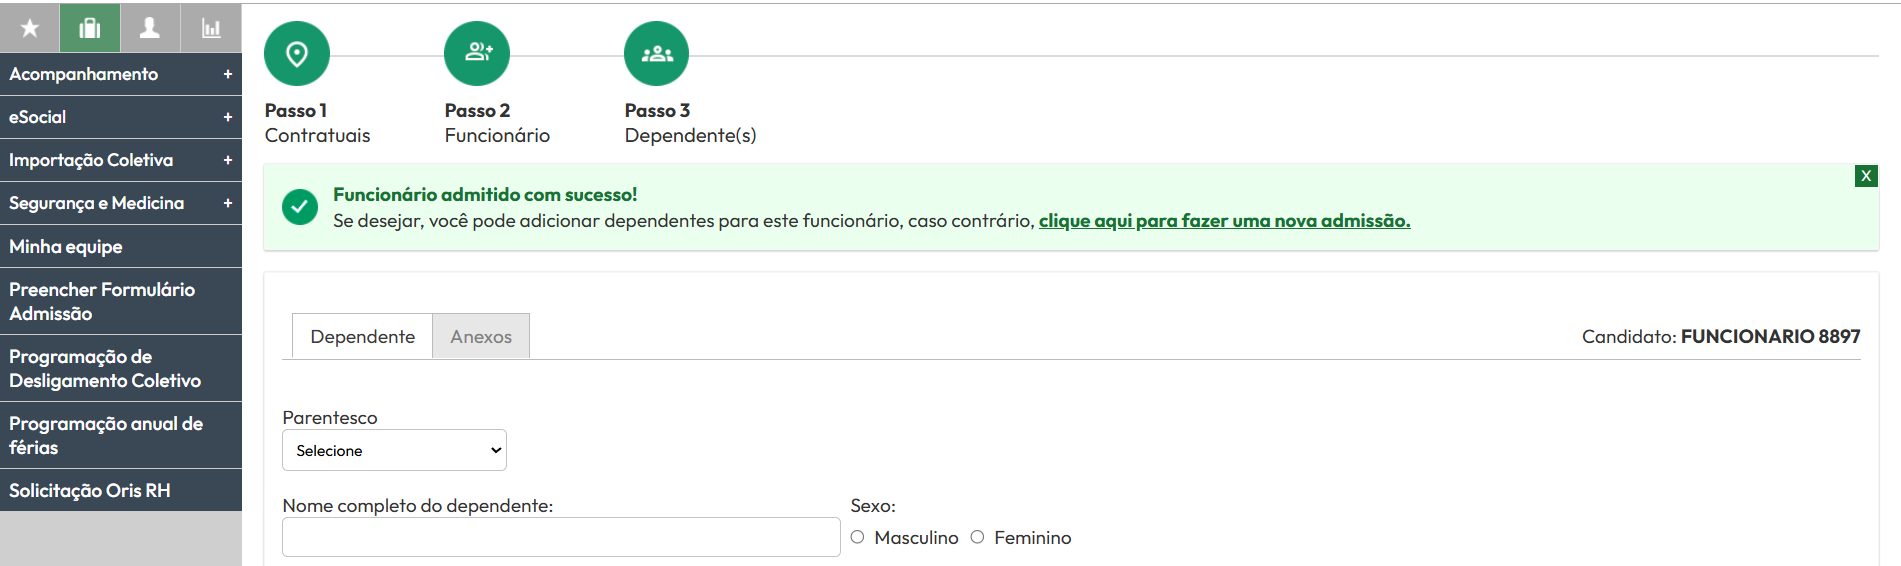Close the green success message banner
Viewport: 1901px width, 566px height.
(1866, 176)
